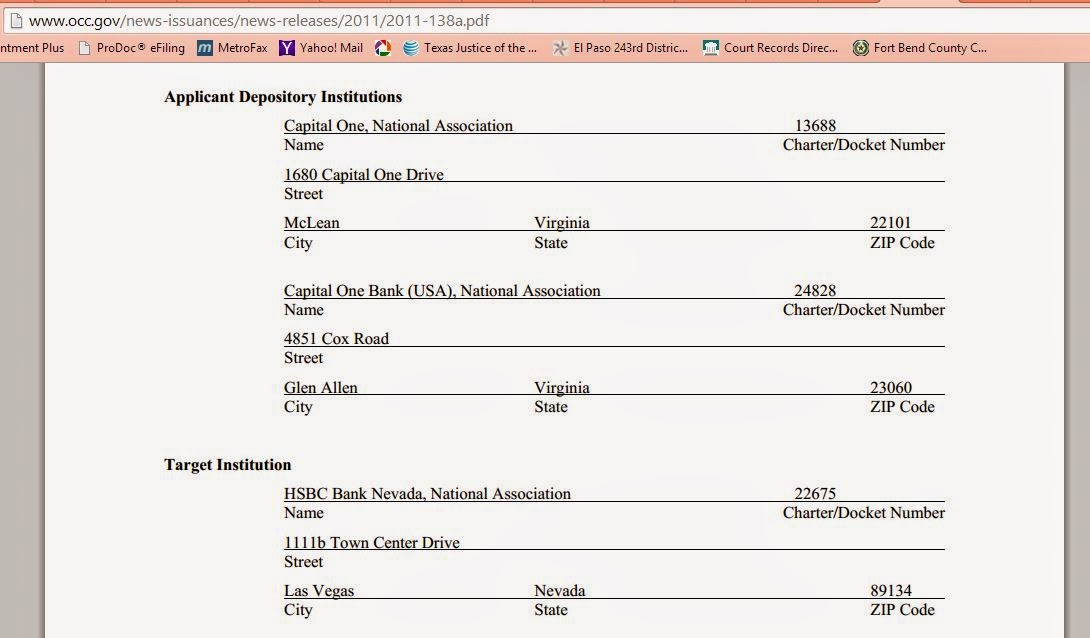The image size is (1090, 638).
Task: Click the city 'McLean'
Action: 311,223
